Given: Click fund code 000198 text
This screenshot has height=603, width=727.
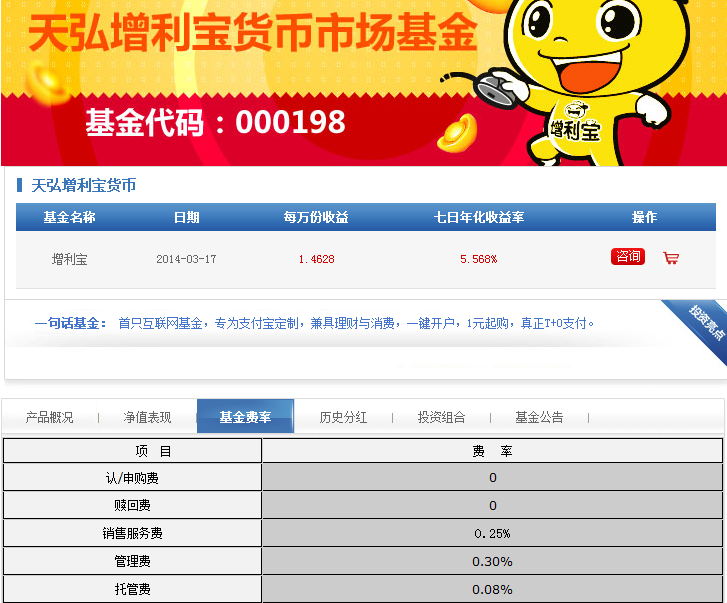Looking at the screenshot, I should click(215, 122).
